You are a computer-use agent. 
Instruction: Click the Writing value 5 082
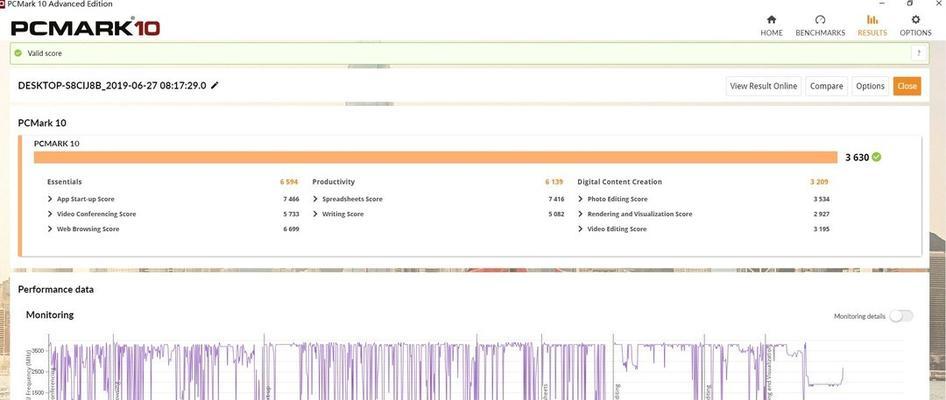[x=556, y=214]
